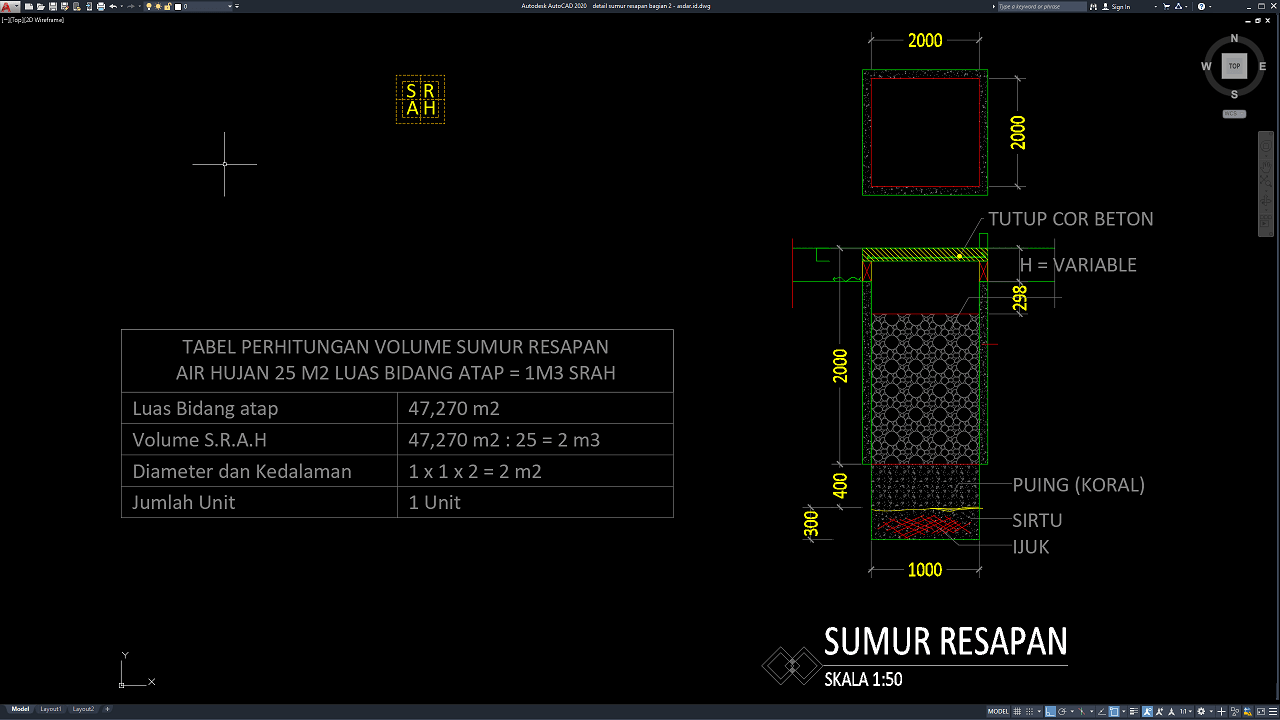Open the WCS coordinate system dropdown
Viewport: 1280px width, 720px height.
(x=1234, y=114)
